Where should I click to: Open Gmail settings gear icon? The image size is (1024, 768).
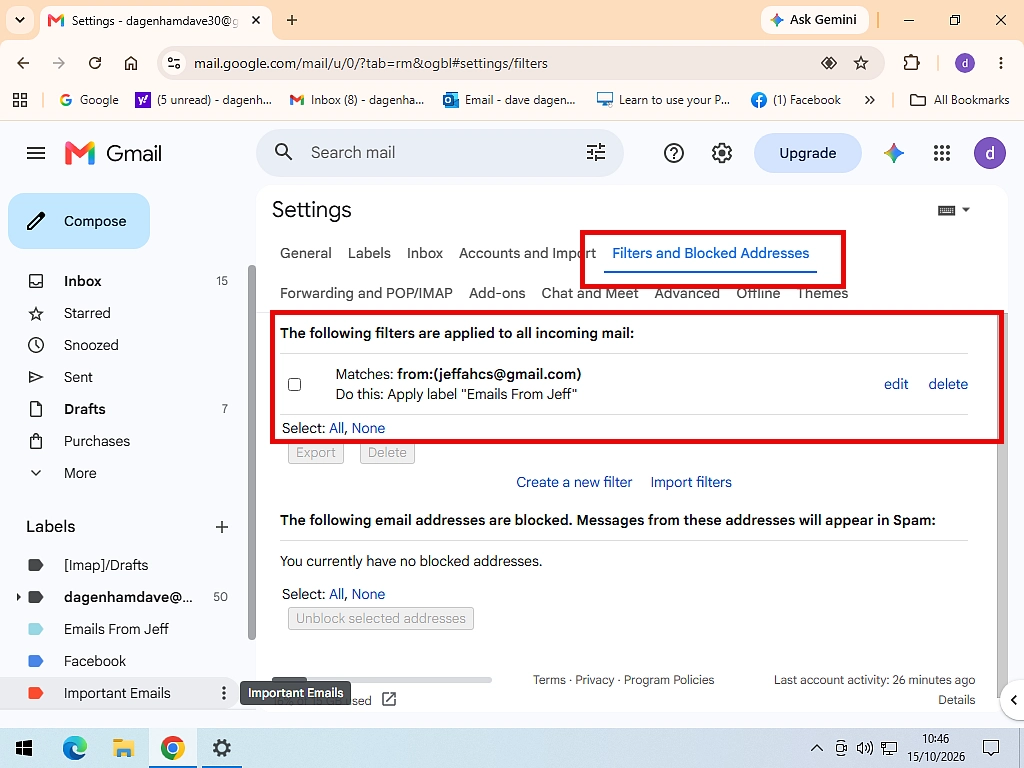click(722, 153)
